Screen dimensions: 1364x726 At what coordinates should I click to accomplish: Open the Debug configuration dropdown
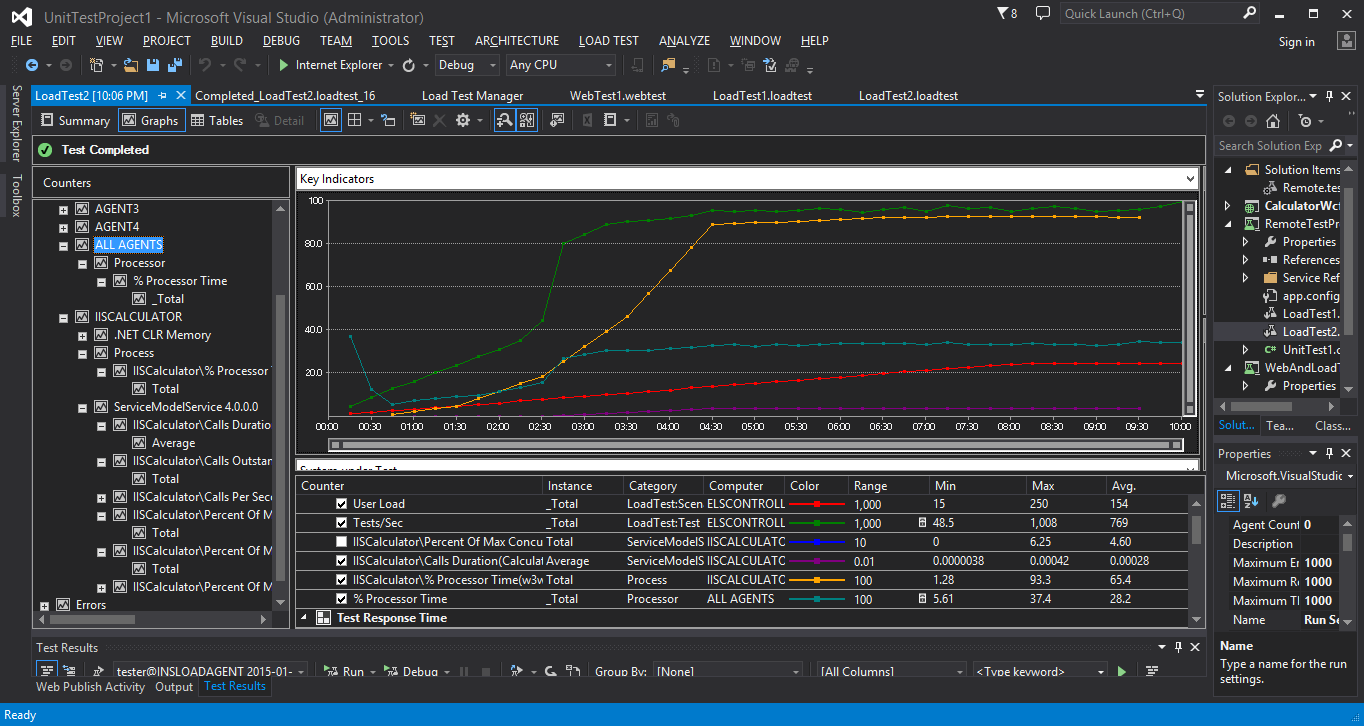(x=467, y=65)
